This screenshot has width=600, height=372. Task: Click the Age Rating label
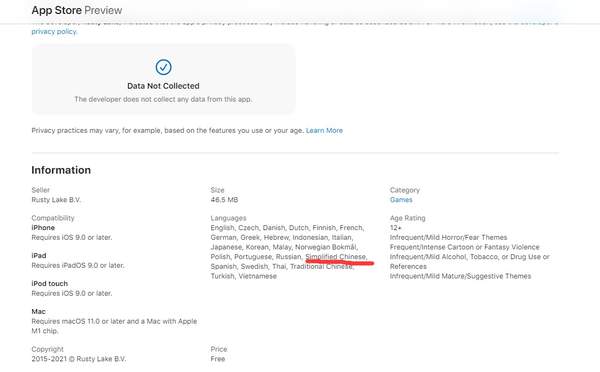(408, 218)
